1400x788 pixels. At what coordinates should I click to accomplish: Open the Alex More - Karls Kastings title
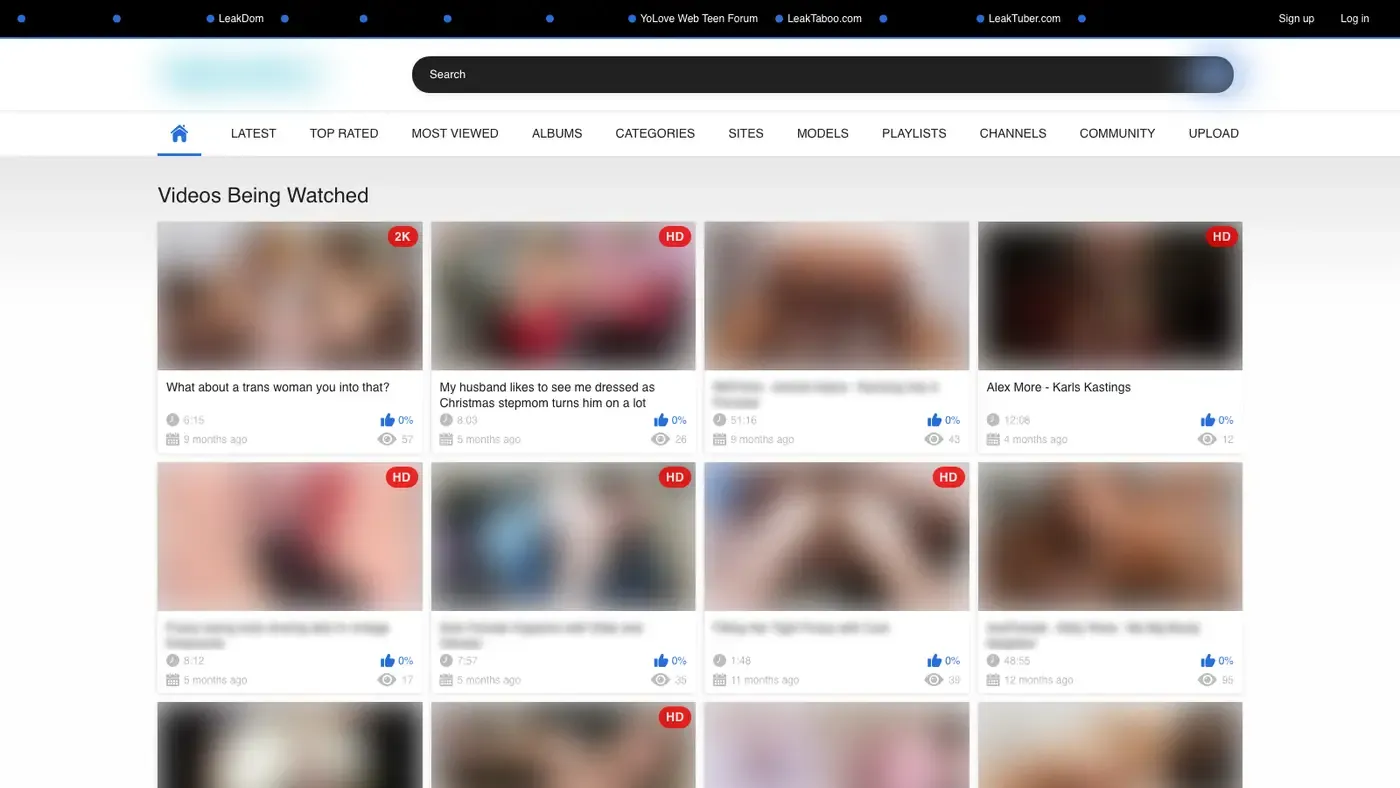pos(1058,387)
